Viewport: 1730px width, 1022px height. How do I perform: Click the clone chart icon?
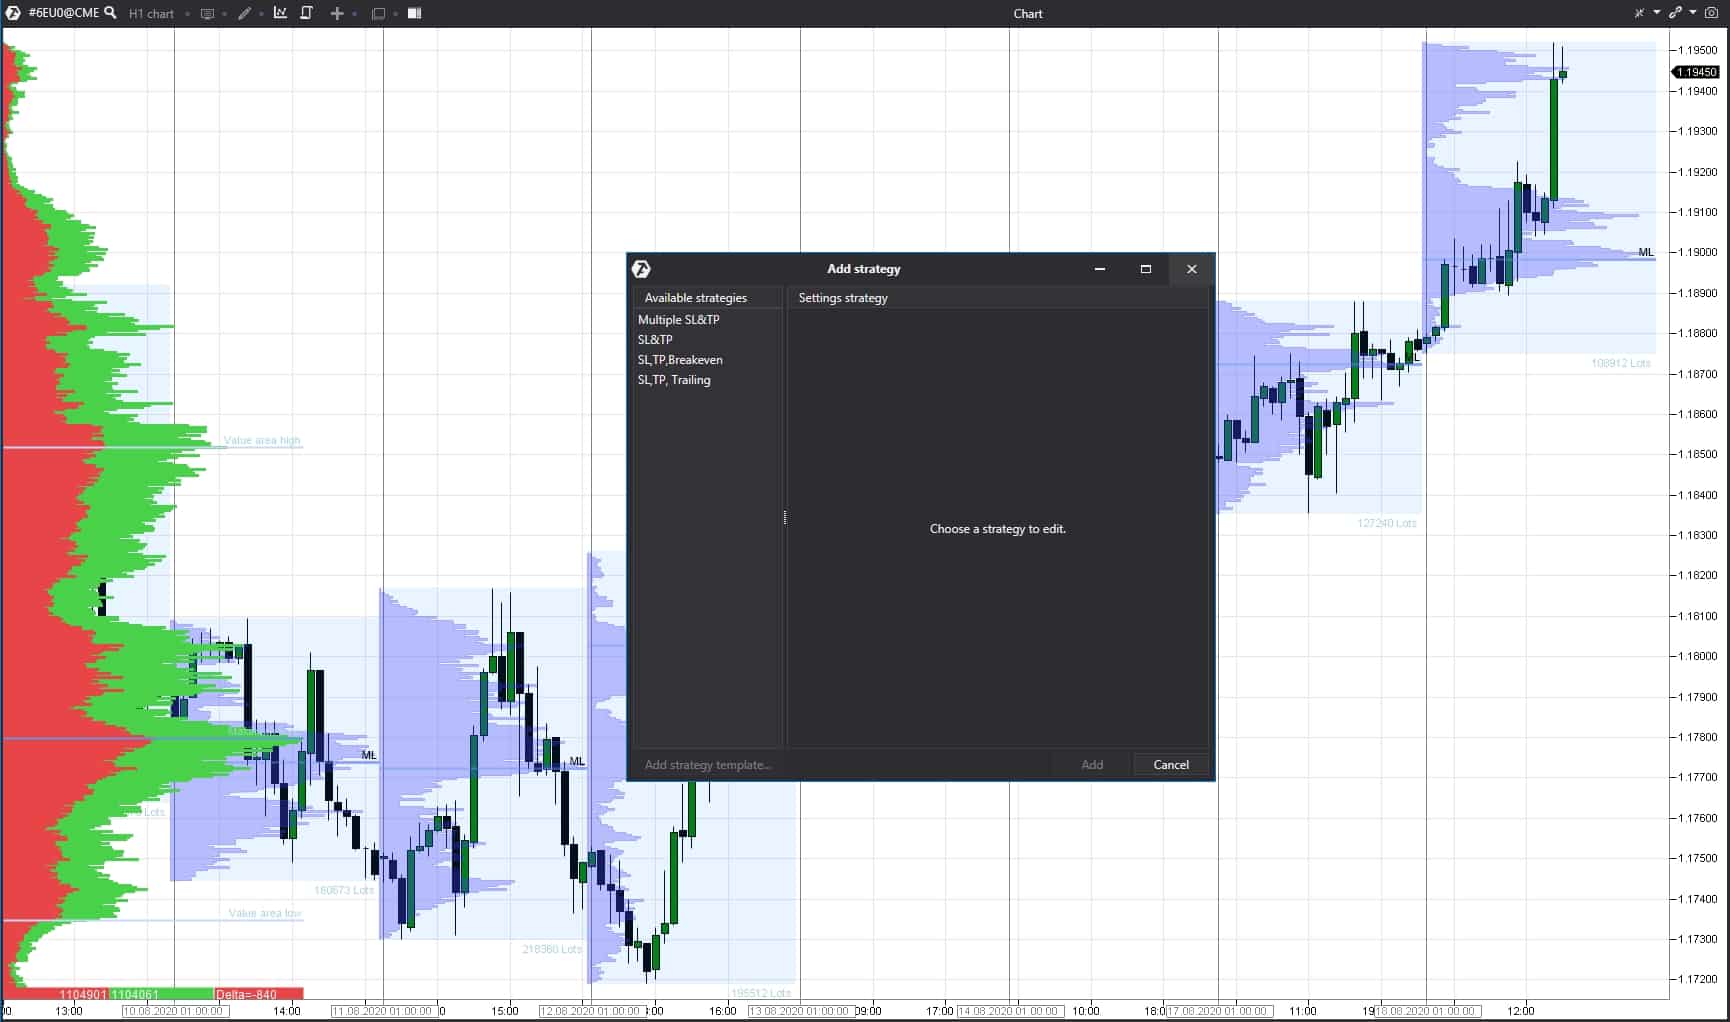(x=307, y=13)
